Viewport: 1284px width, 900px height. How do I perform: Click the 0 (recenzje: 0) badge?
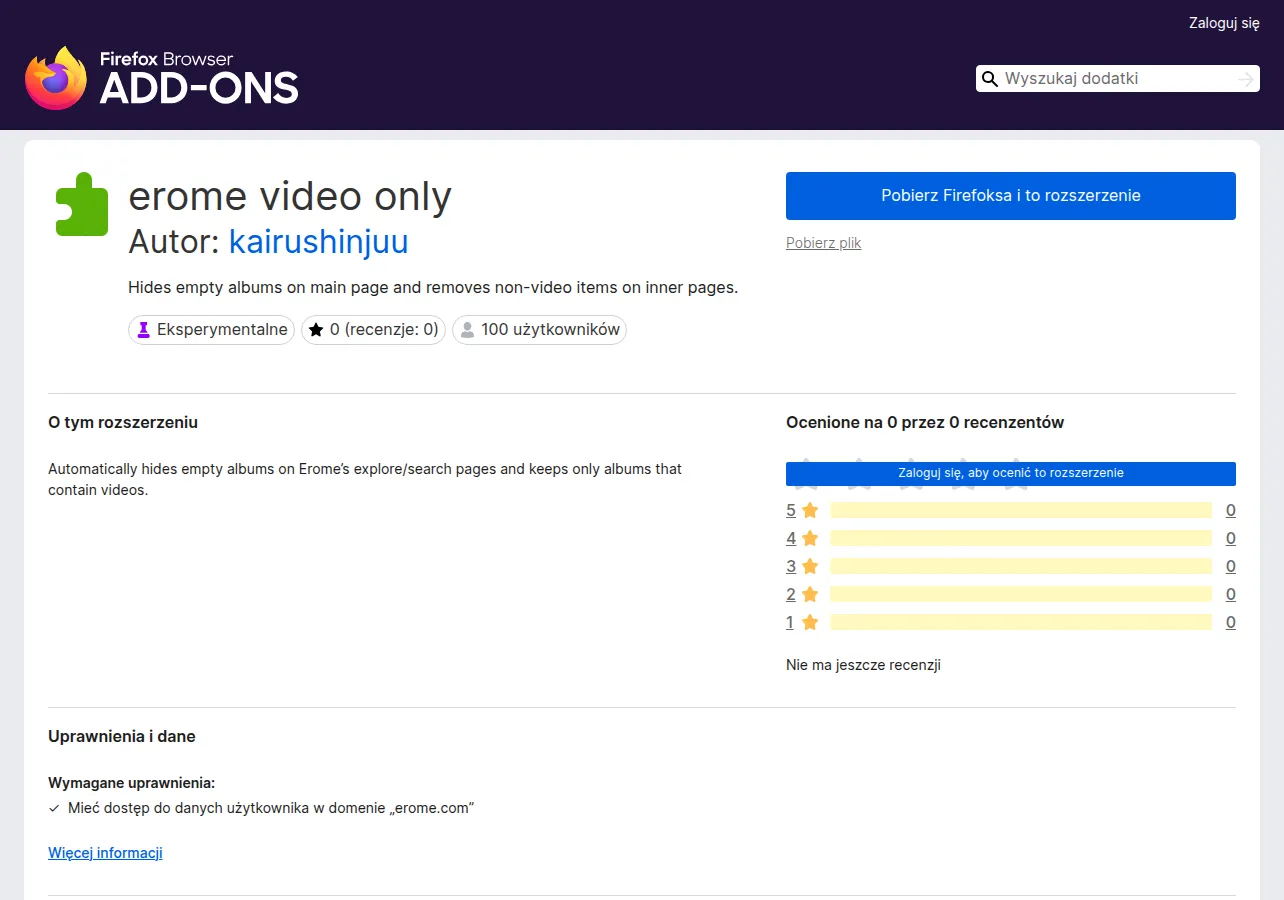(x=373, y=329)
